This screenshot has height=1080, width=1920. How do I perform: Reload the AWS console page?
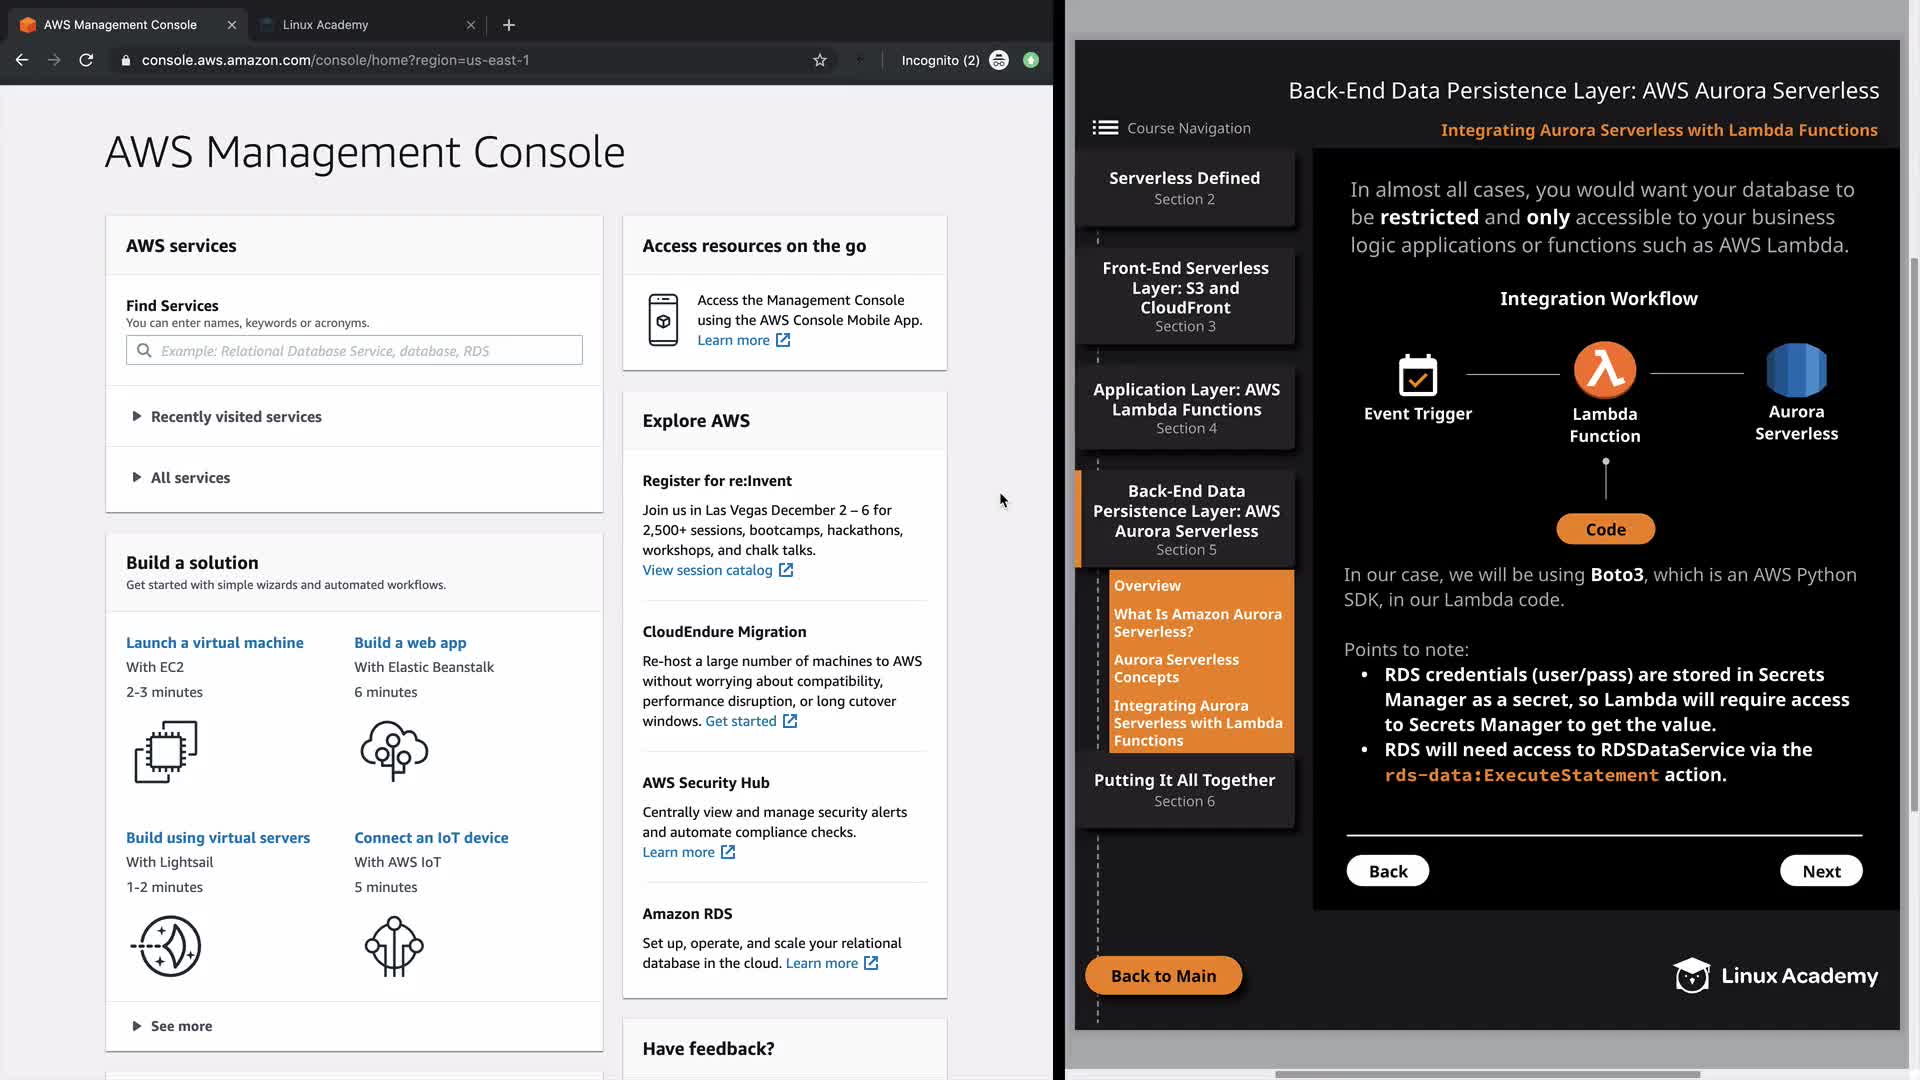tap(86, 60)
